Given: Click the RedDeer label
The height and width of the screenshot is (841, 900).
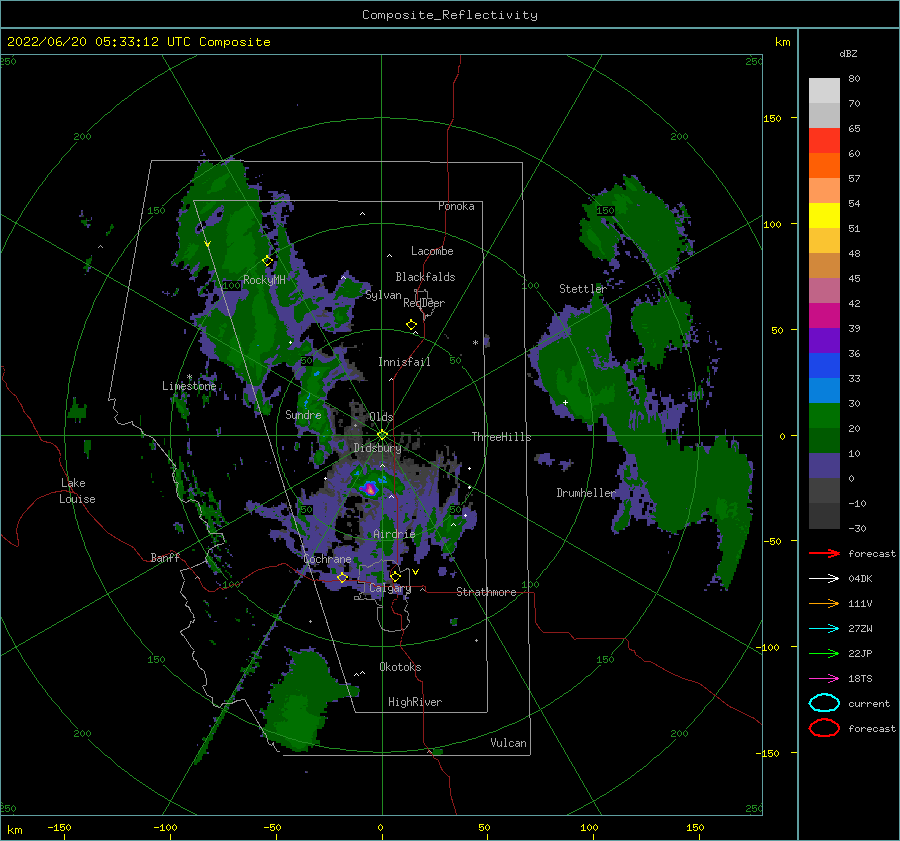Looking at the screenshot, I should (424, 303).
